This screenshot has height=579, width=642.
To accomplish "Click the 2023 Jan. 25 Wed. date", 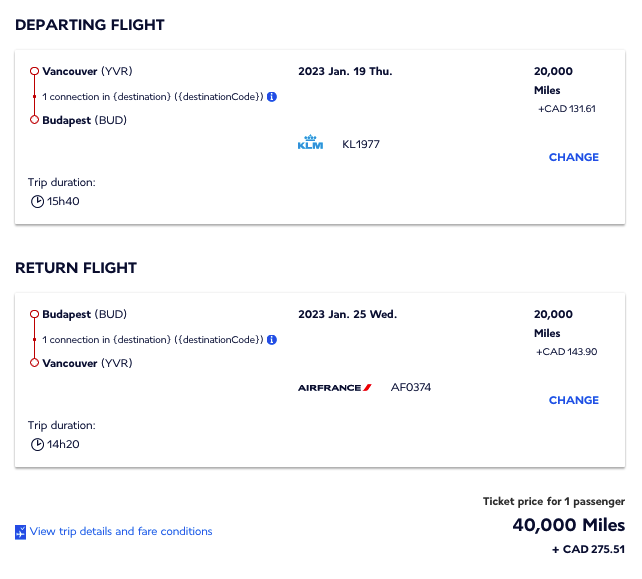I will pos(347,314).
